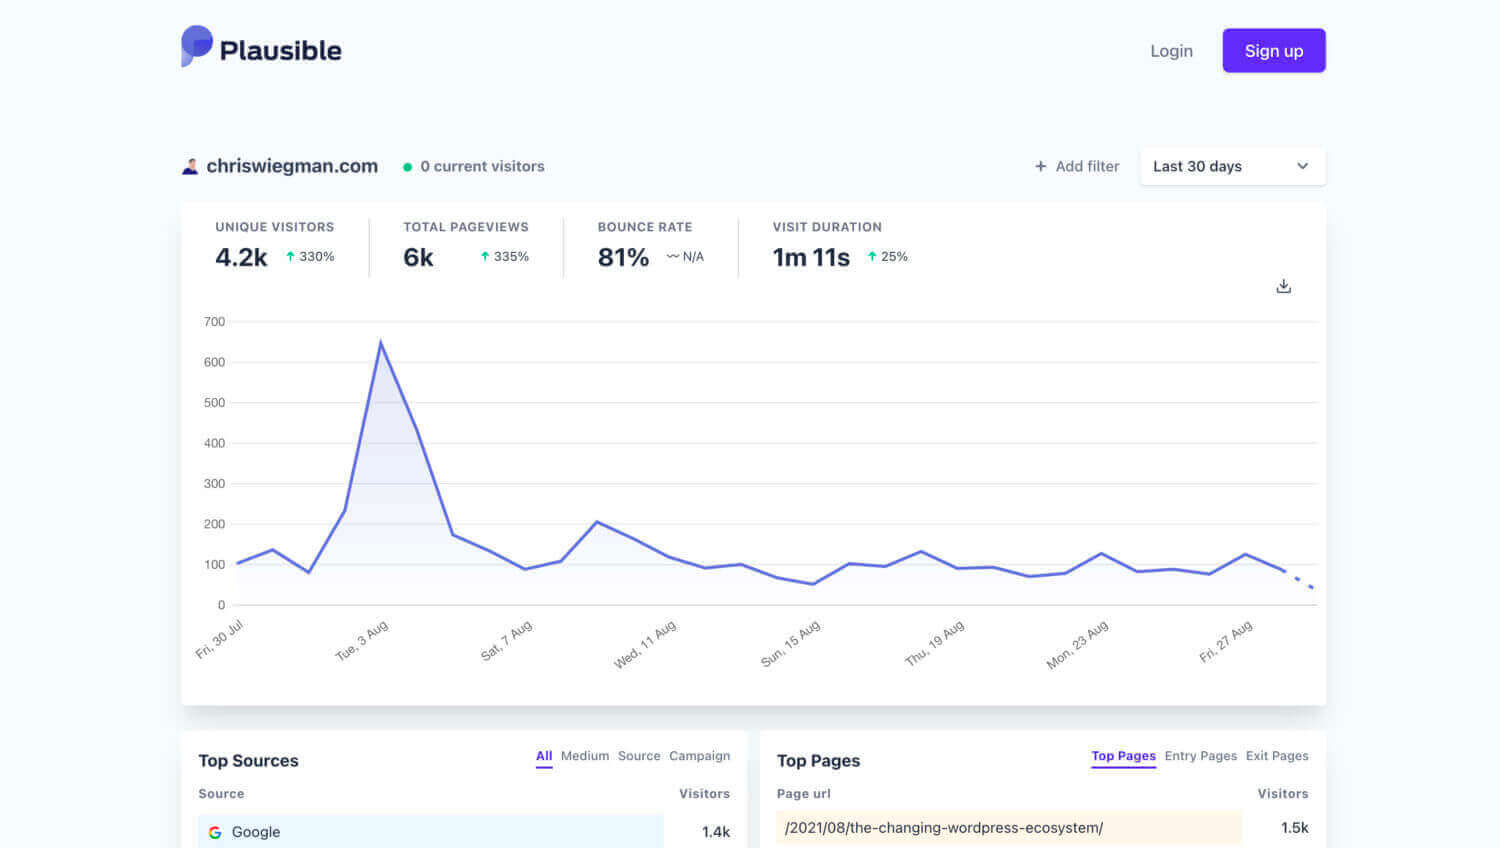Click the chart peak near Tue, 3 Aug
Screen dimensions: 1500x848
[381, 343]
